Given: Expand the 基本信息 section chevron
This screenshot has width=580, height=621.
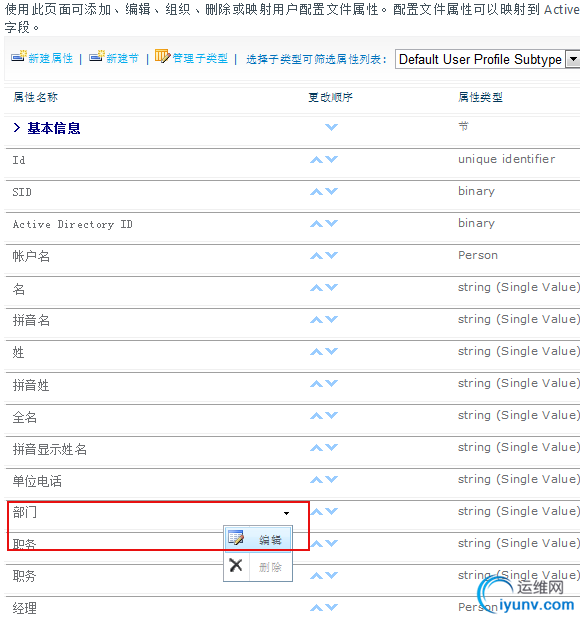Looking at the screenshot, I should pos(17,128).
